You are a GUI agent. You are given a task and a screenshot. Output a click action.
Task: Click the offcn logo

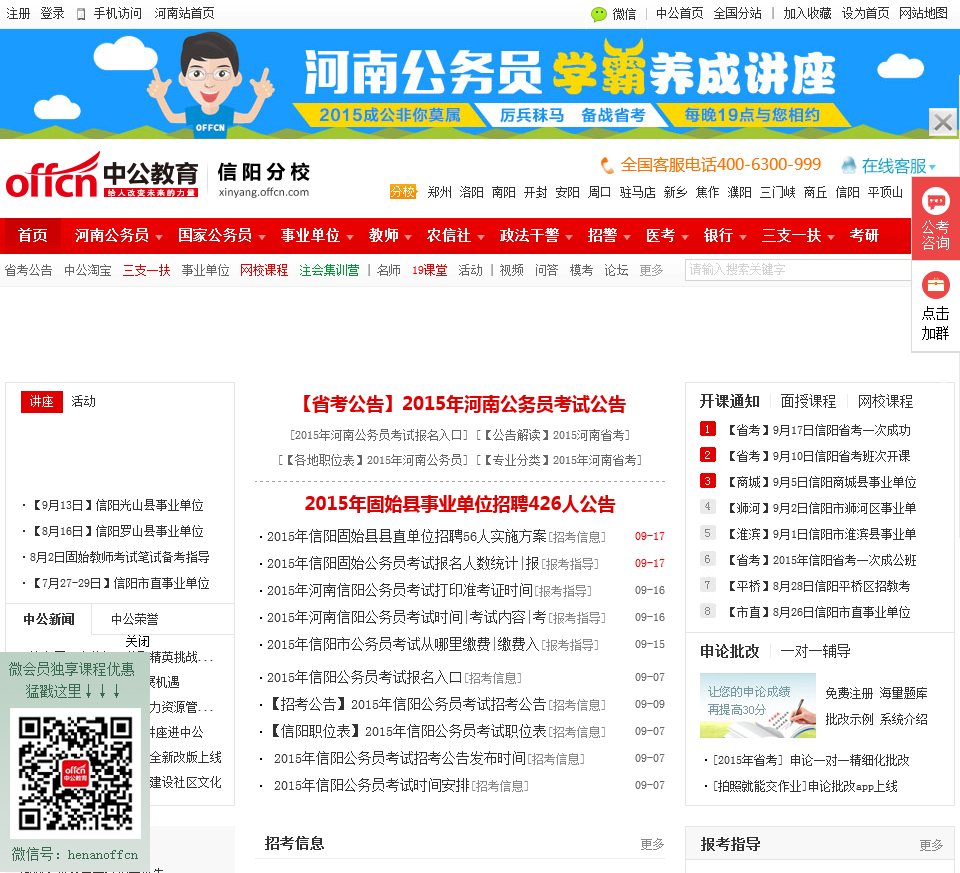click(x=102, y=176)
